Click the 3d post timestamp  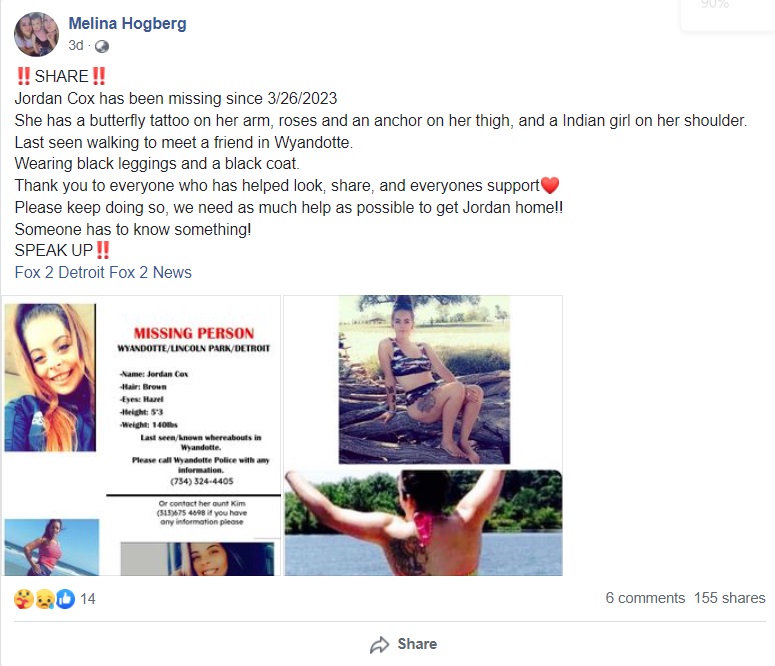point(76,45)
